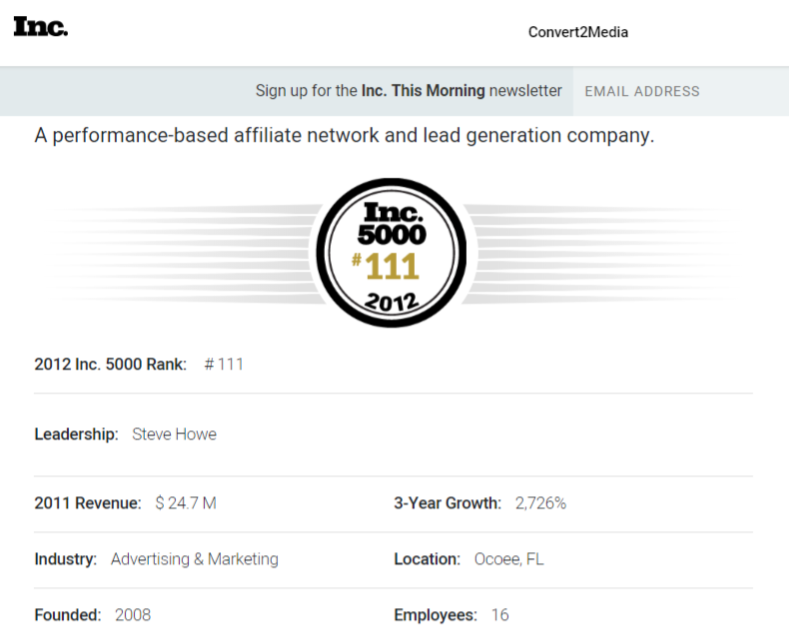Image resolution: width=790 pixels, height=635 pixels.
Task: Click the company description tagline
Action: click(x=344, y=136)
